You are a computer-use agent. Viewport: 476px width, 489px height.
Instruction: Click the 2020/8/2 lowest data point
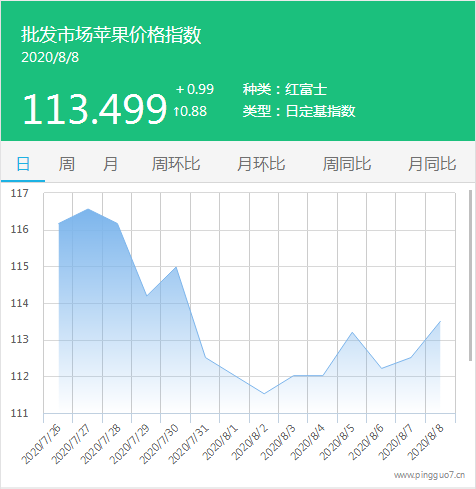[264, 394]
